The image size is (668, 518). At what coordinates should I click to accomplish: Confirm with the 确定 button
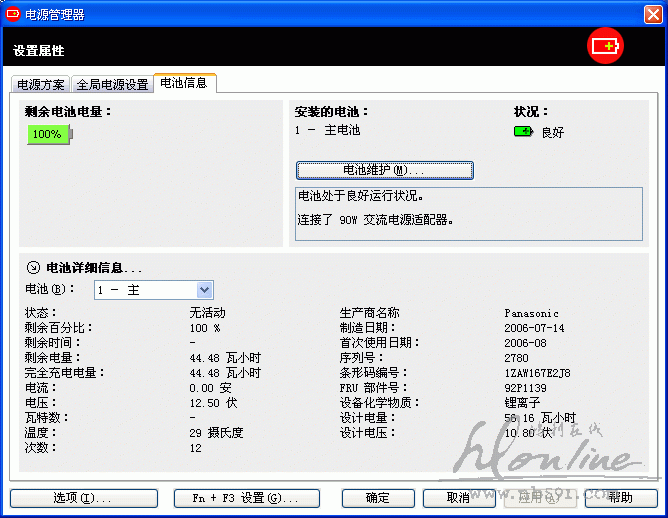tap(378, 498)
